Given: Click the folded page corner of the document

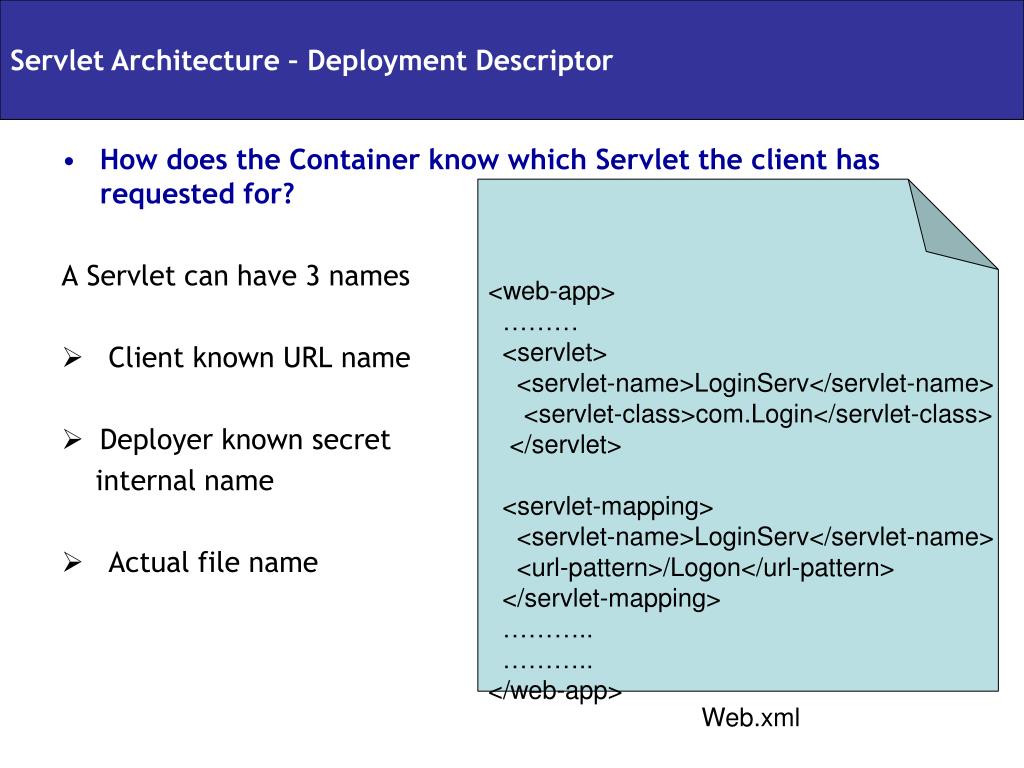Looking at the screenshot, I should [952, 223].
